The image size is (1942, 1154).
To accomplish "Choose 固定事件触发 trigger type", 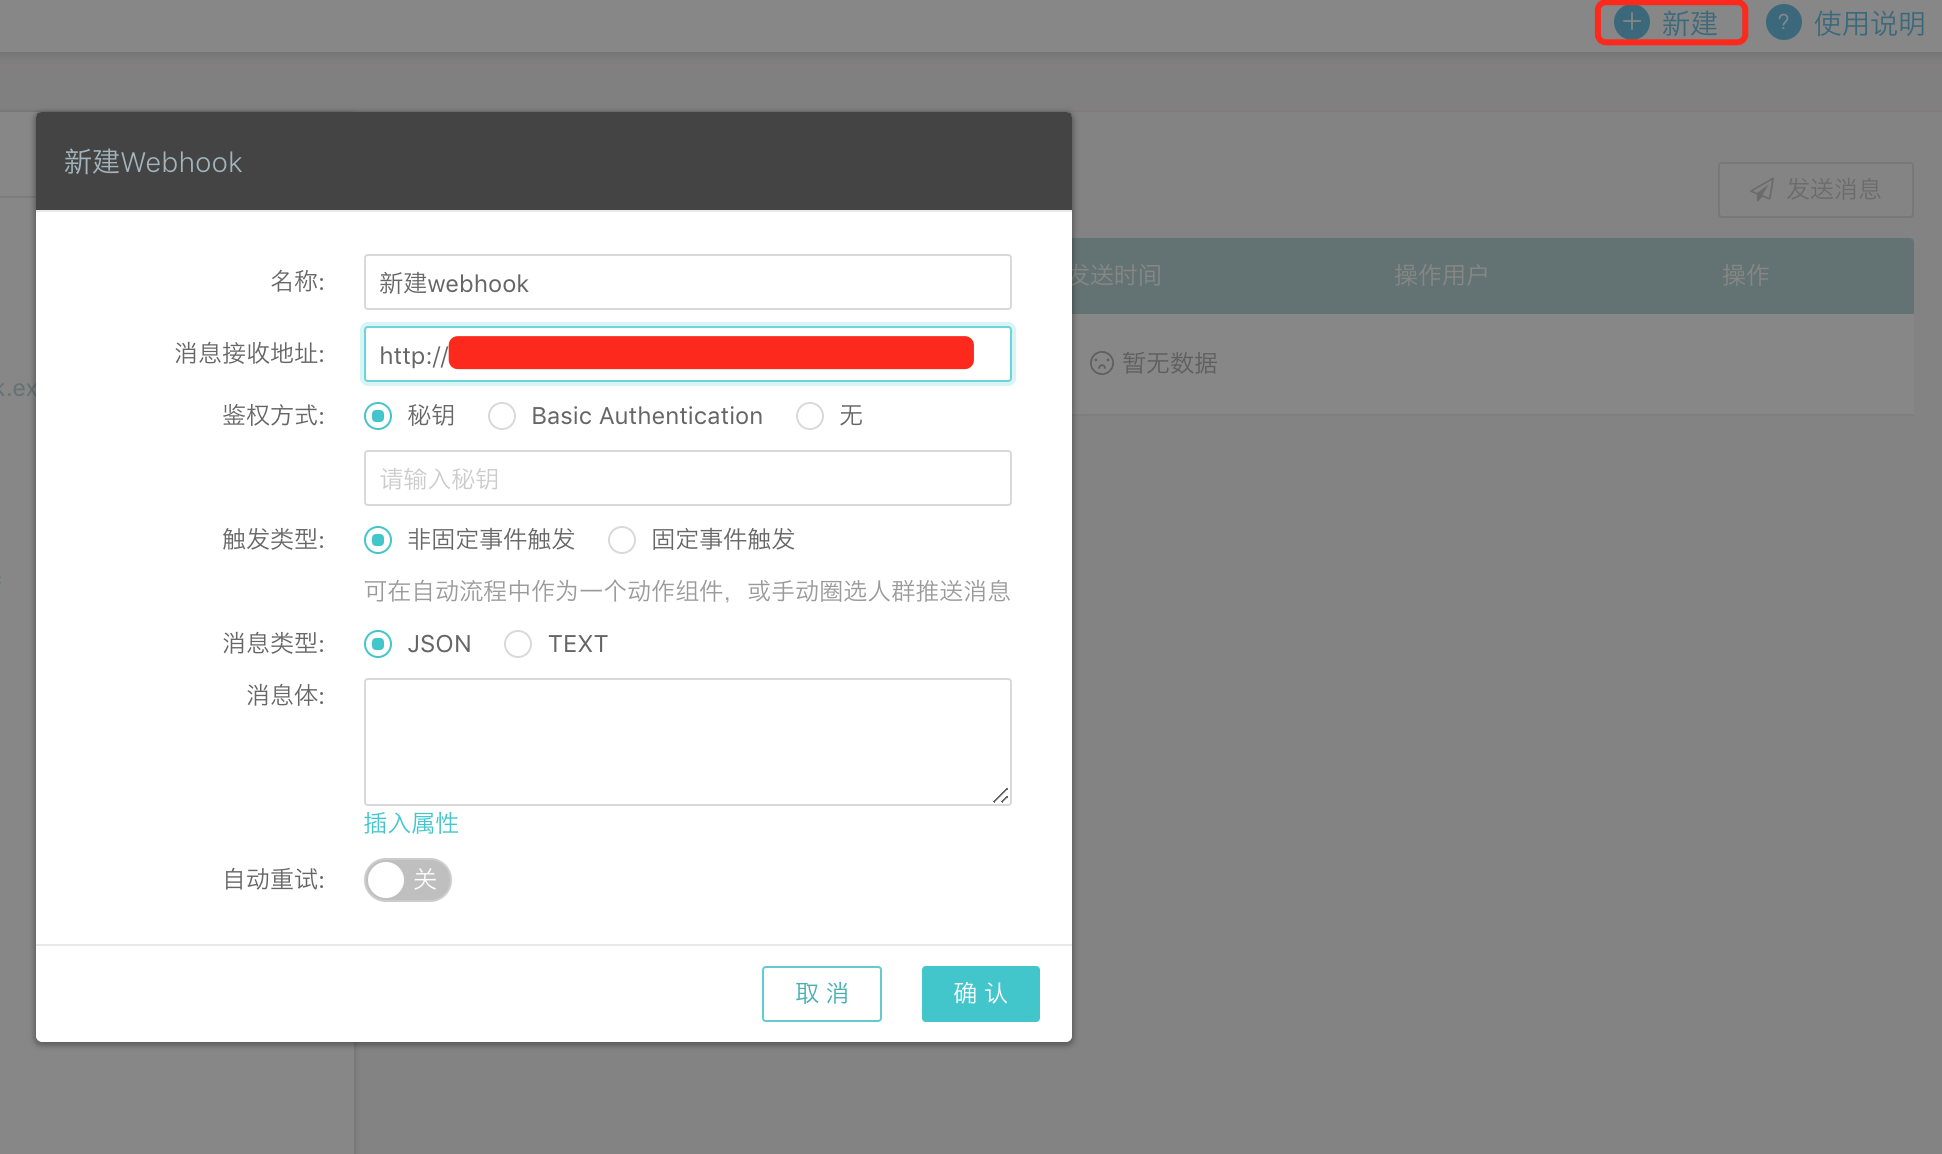I will click(622, 540).
